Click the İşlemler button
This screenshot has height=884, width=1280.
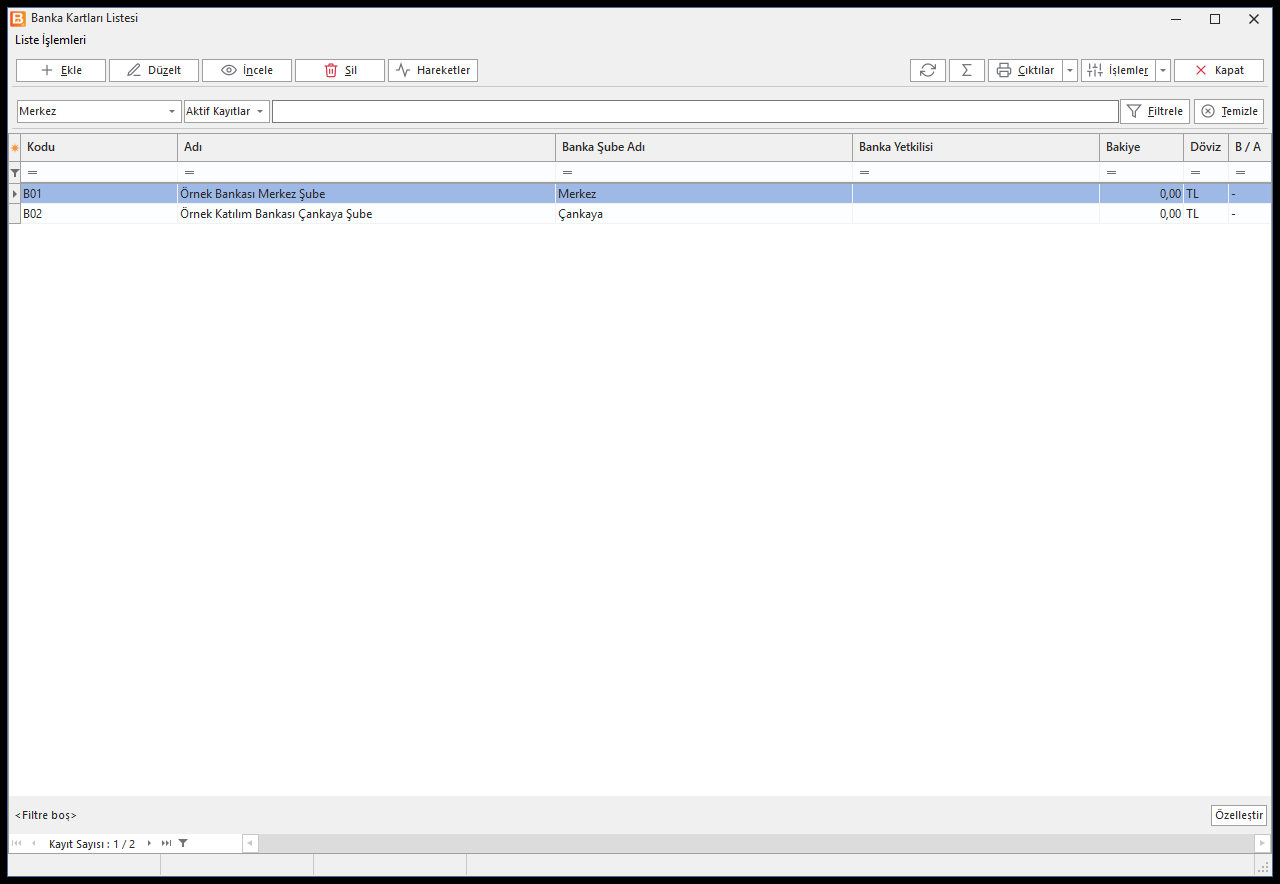[1118, 70]
